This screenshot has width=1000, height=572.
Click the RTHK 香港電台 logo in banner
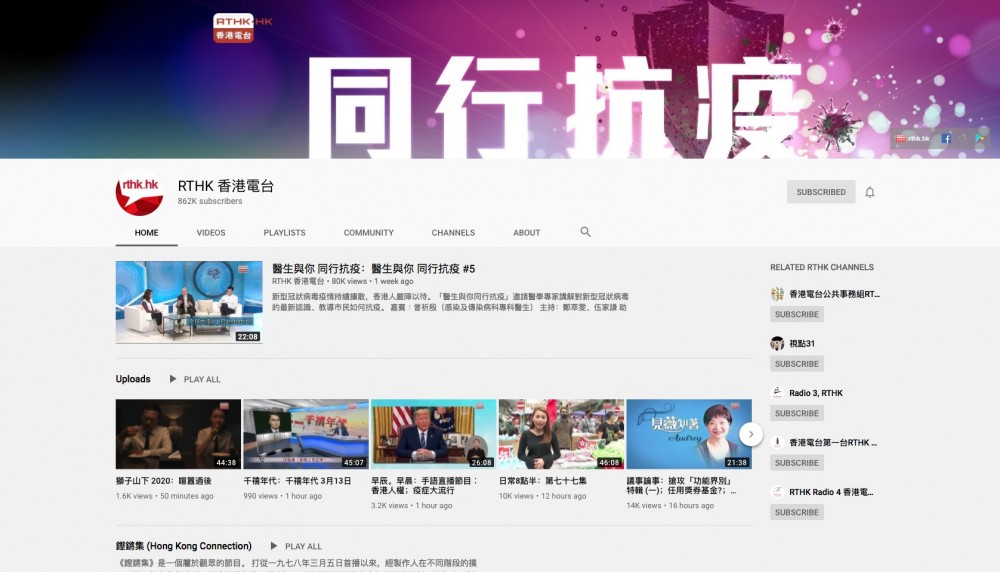234,28
